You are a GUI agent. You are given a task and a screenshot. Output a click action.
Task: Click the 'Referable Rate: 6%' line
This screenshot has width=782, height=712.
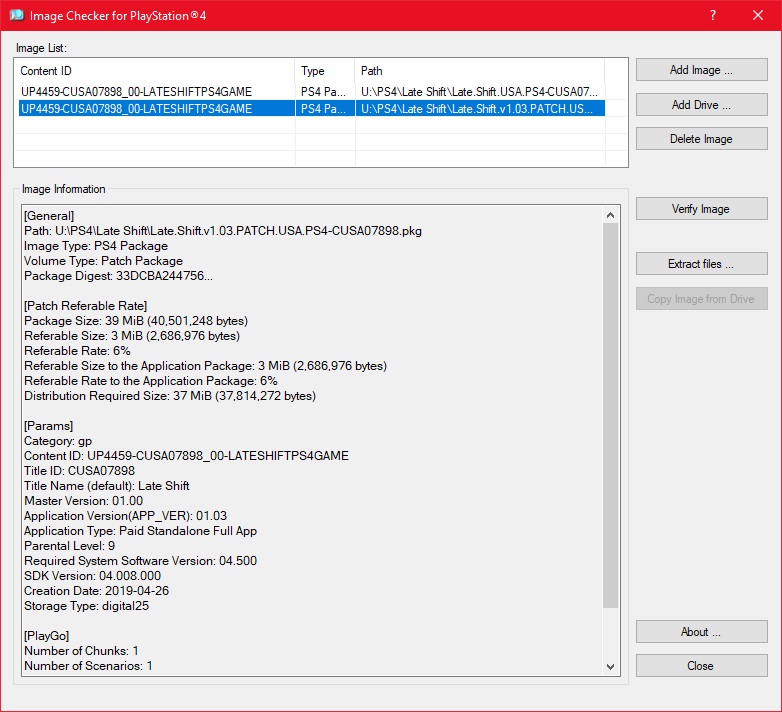click(77, 351)
